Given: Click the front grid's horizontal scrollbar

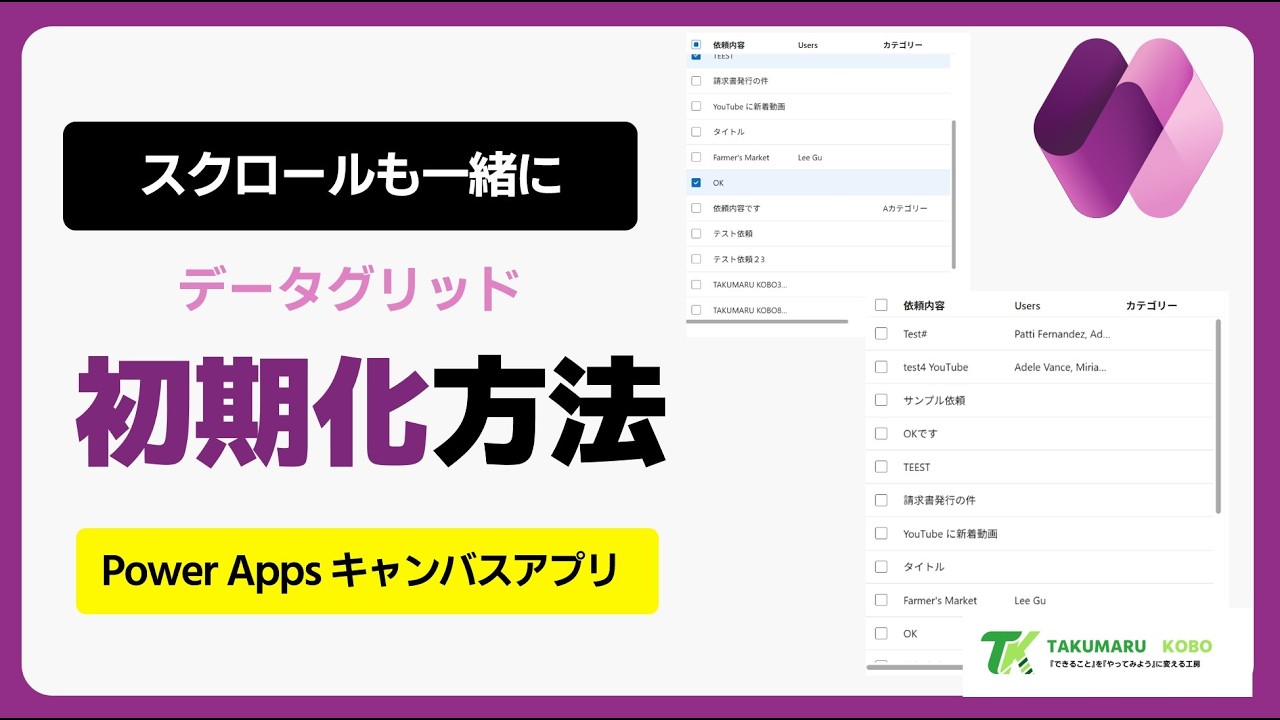Looking at the screenshot, I should [915, 667].
